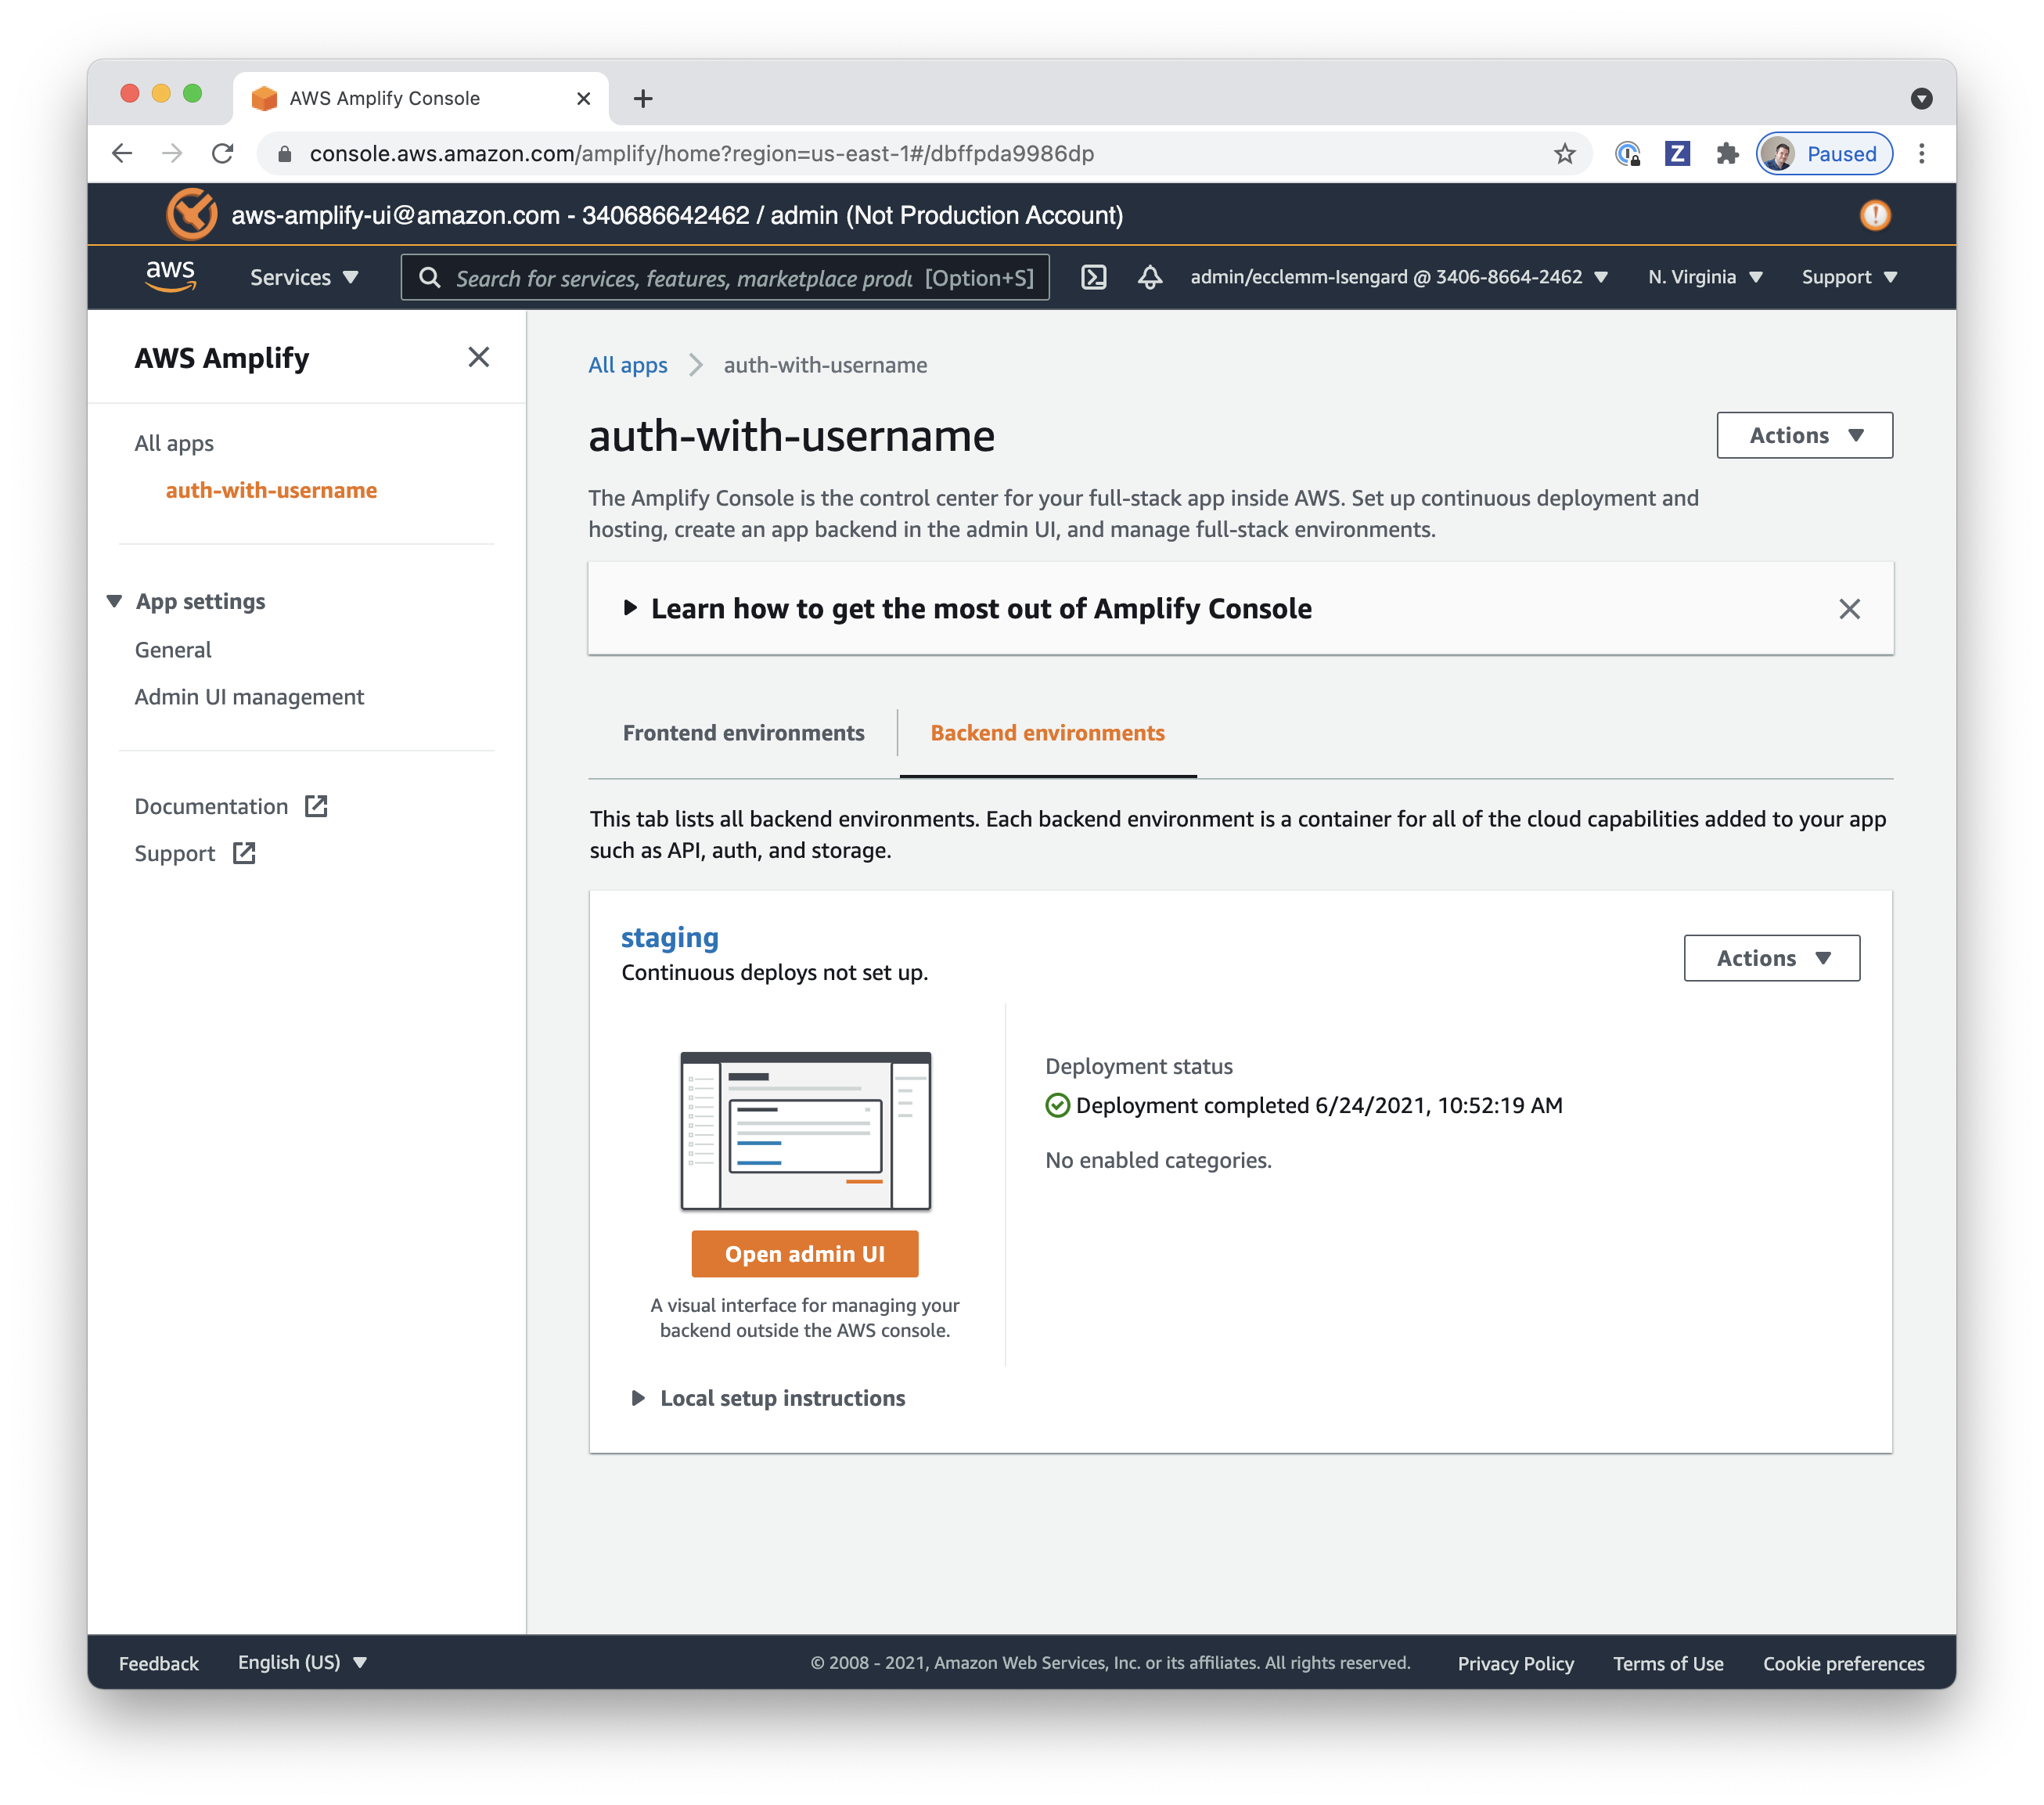This screenshot has width=2044, height=1805.
Task: Click the admin UI preview thumbnail
Action: click(805, 1130)
